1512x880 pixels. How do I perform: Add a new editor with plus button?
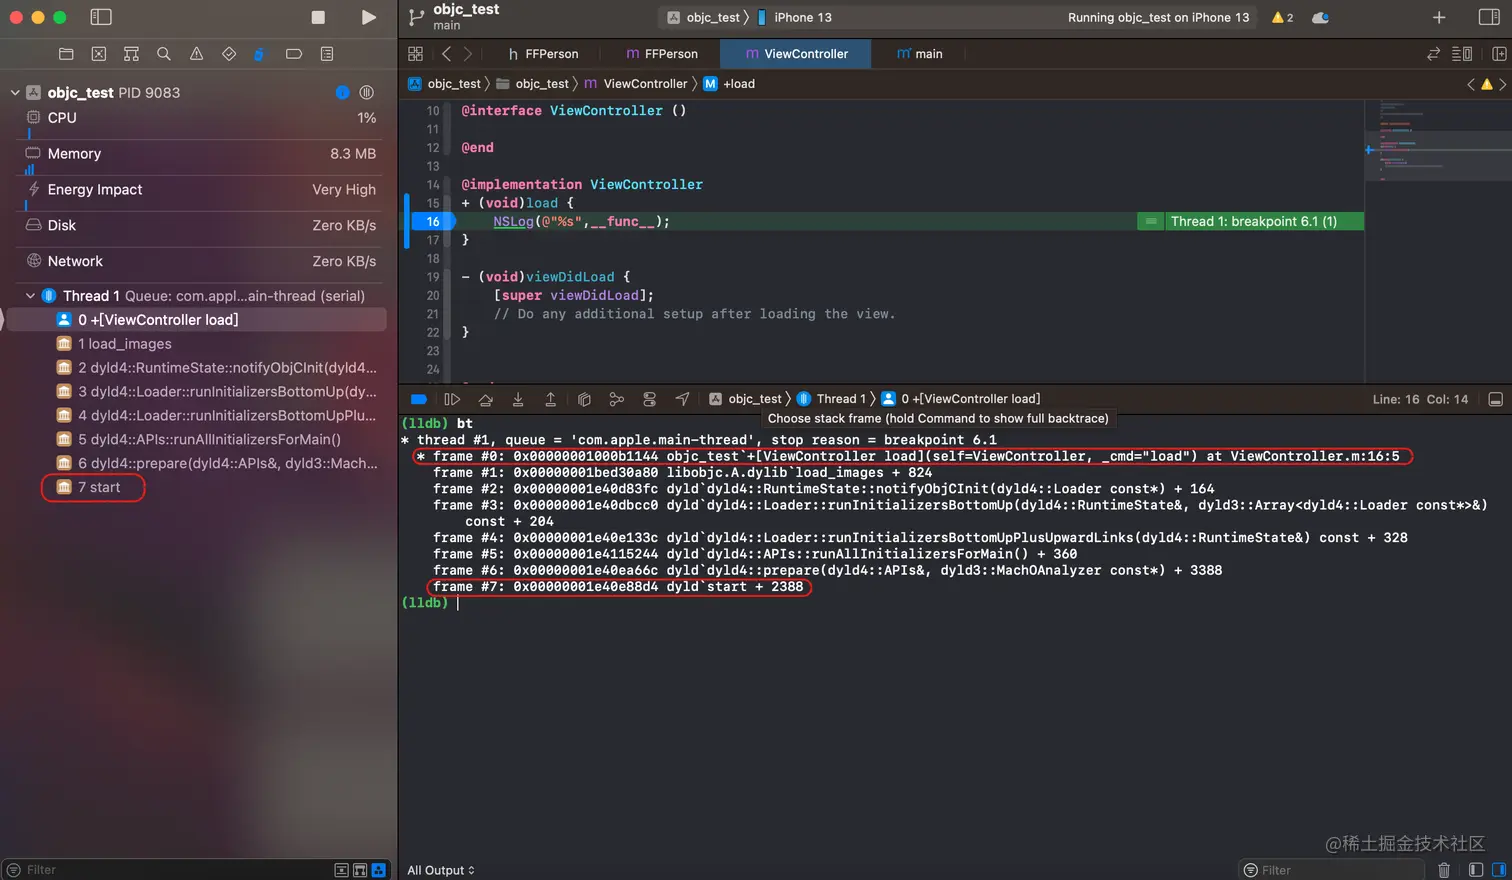pos(1439,17)
